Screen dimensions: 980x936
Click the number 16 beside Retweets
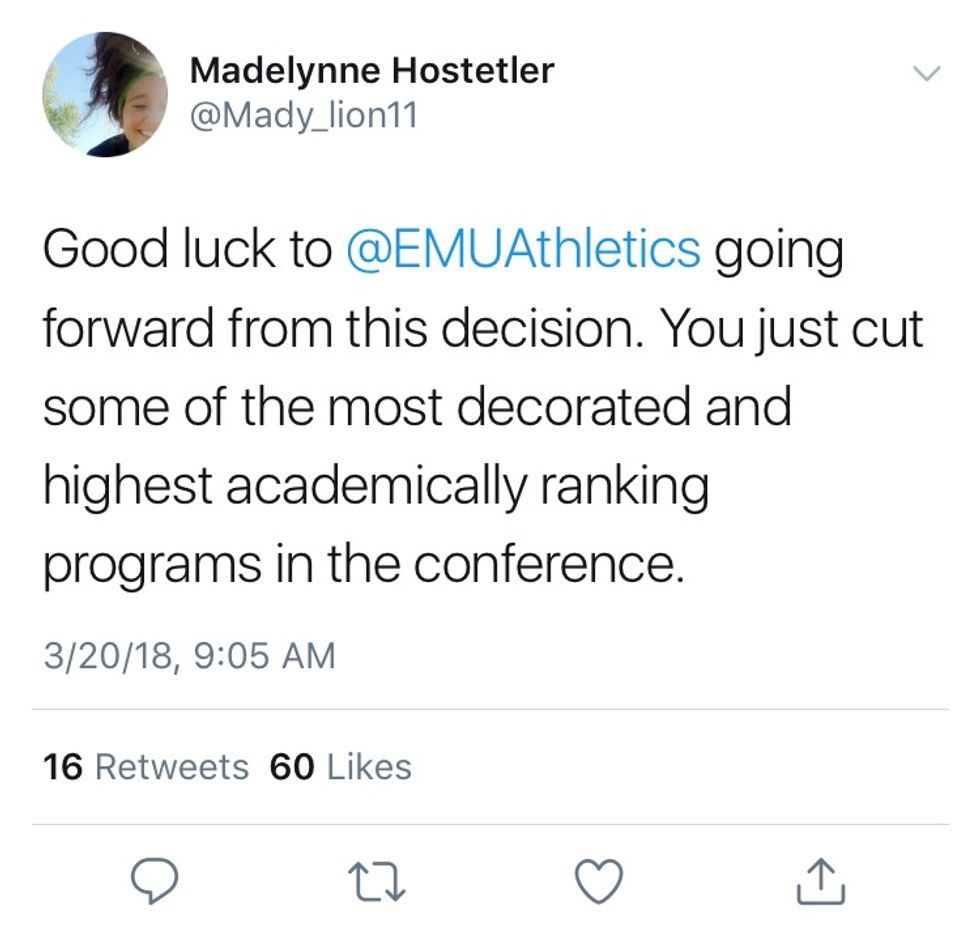[62, 767]
